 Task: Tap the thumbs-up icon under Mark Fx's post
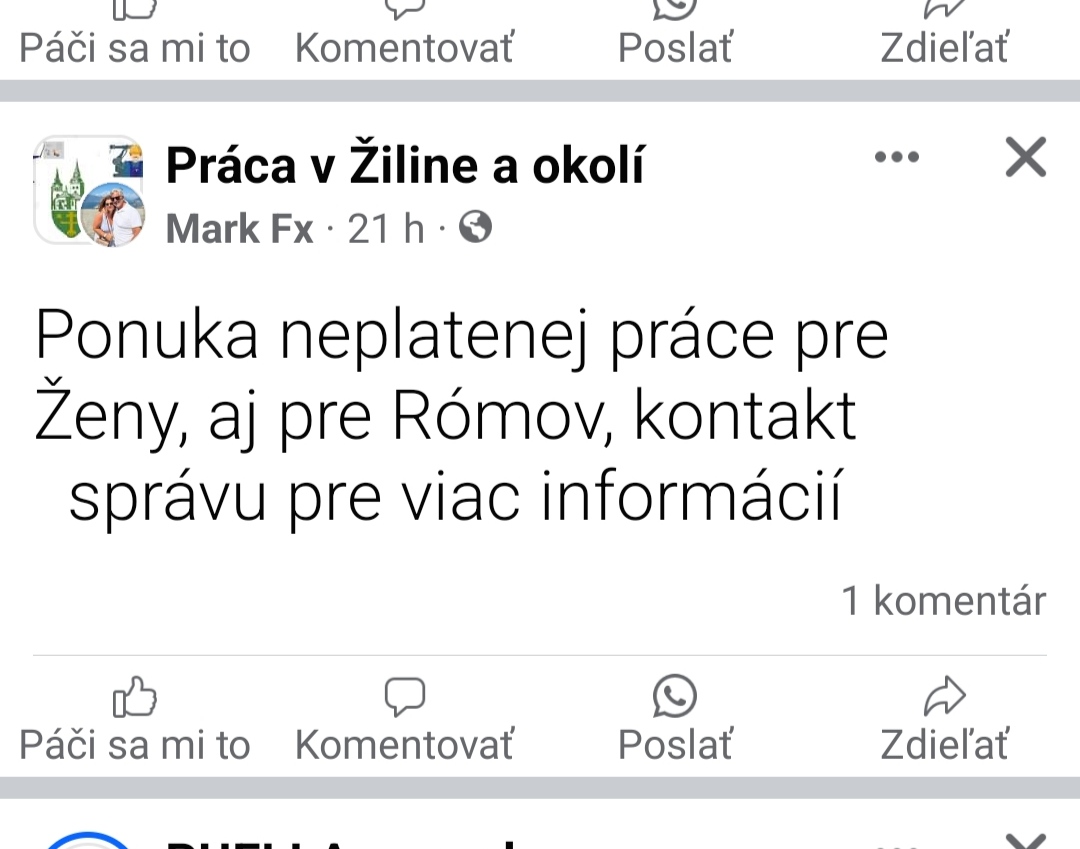[135, 697]
